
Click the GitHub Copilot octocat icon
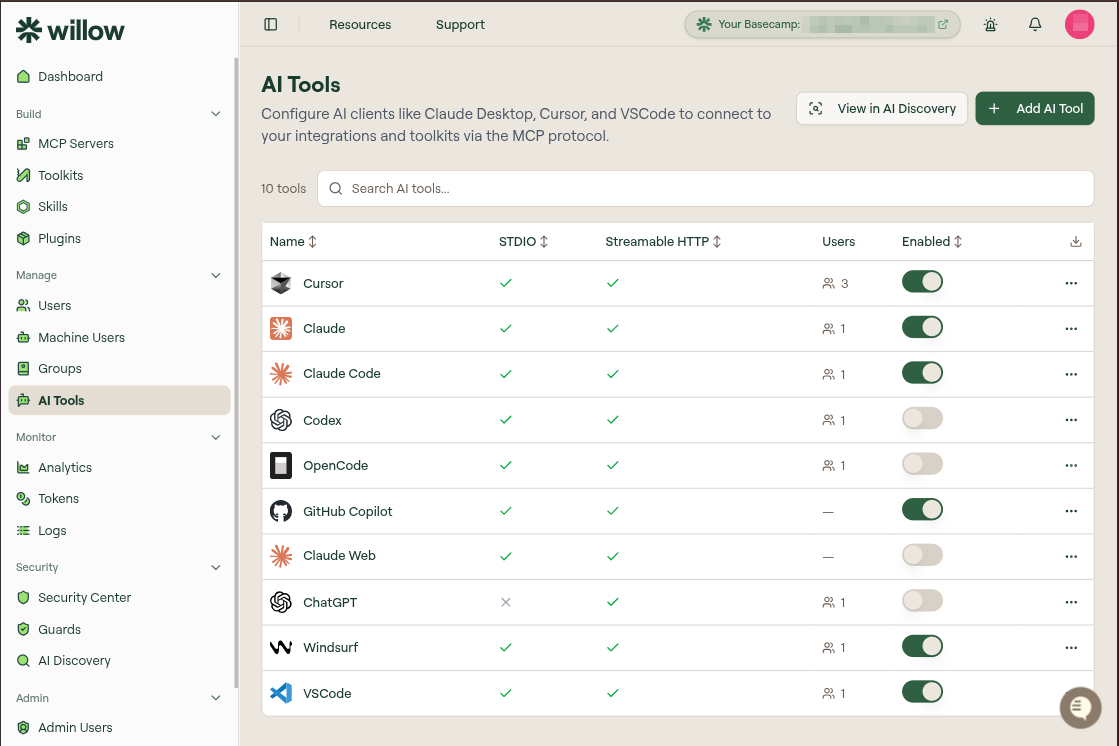pyautogui.click(x=281, y=511)
